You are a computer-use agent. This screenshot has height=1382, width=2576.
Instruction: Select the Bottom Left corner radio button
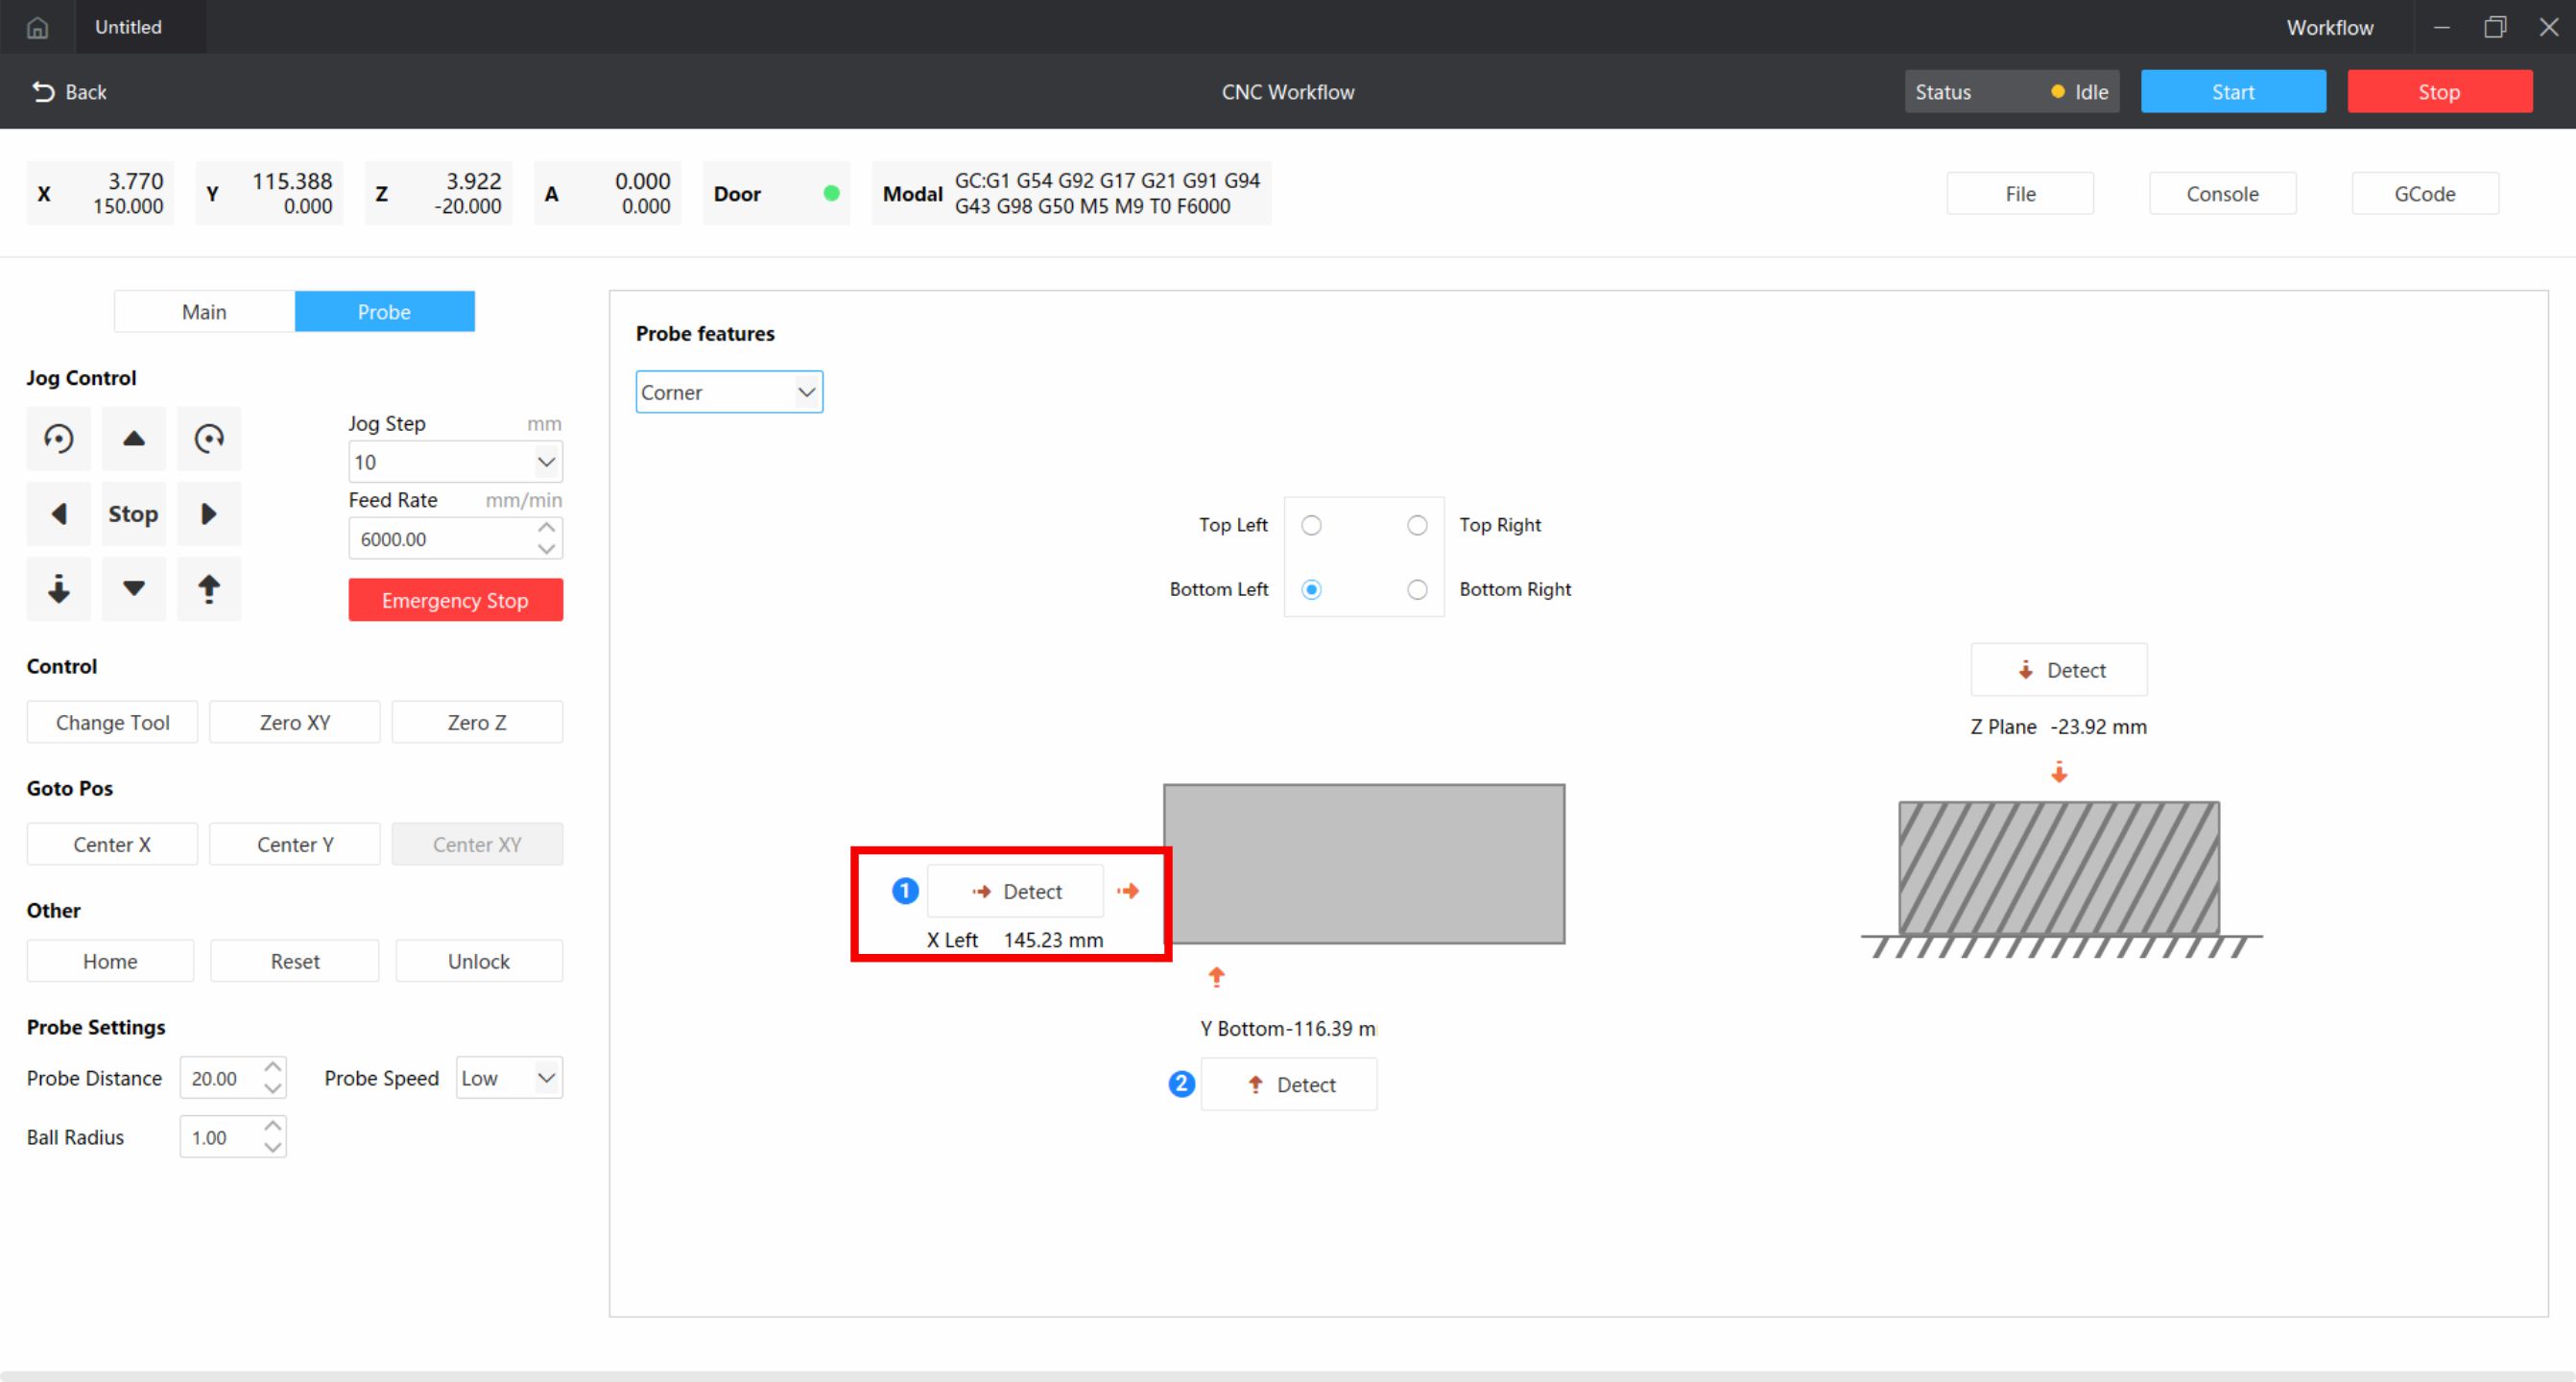point(1311,589)
